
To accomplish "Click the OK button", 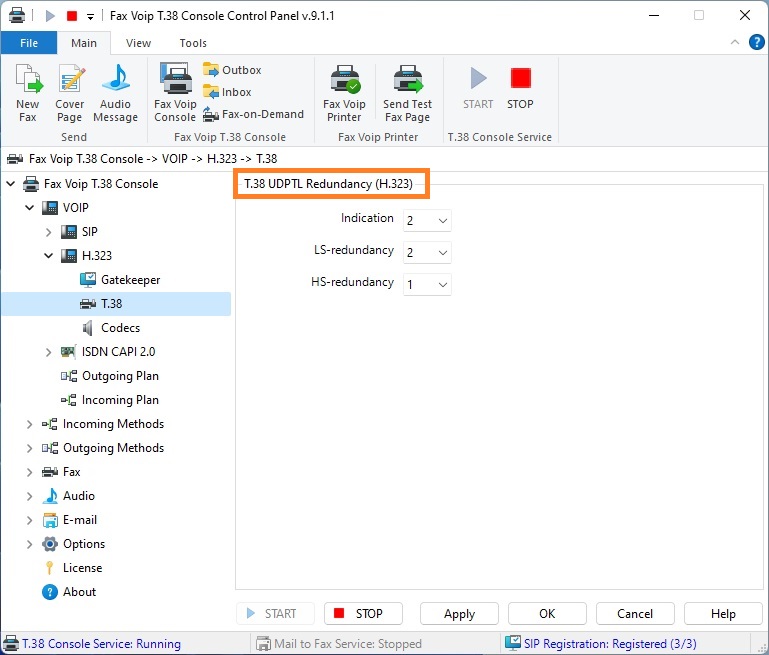I will pos(547,614).
